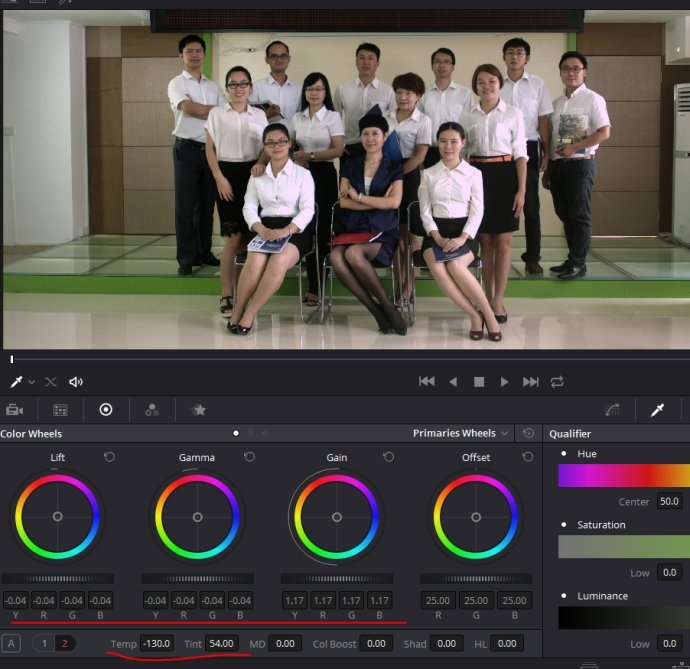Open the Curves palette
This screenshot has width=690, height=669.
(612, 410)
